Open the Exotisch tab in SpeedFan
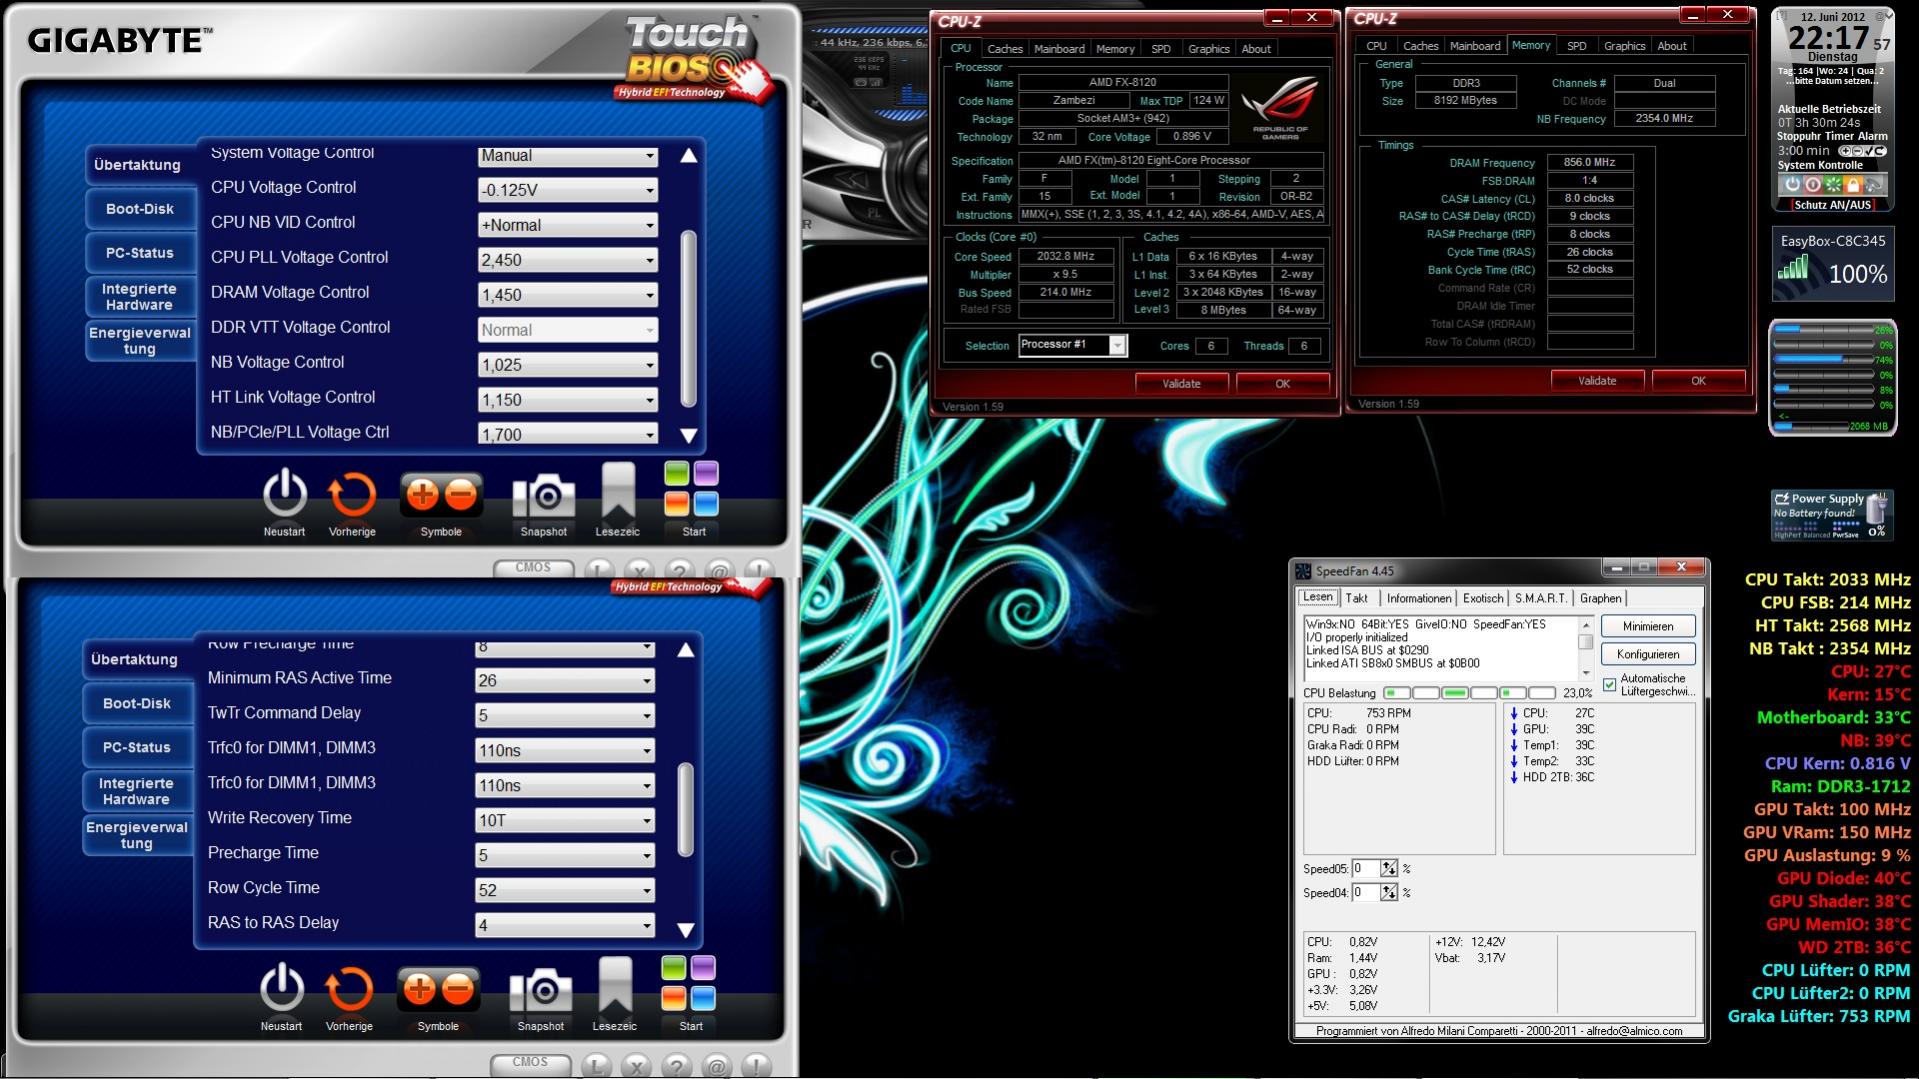Image resolution: width=1919 pixels, height=1079 pixels. pos(1482,598)
